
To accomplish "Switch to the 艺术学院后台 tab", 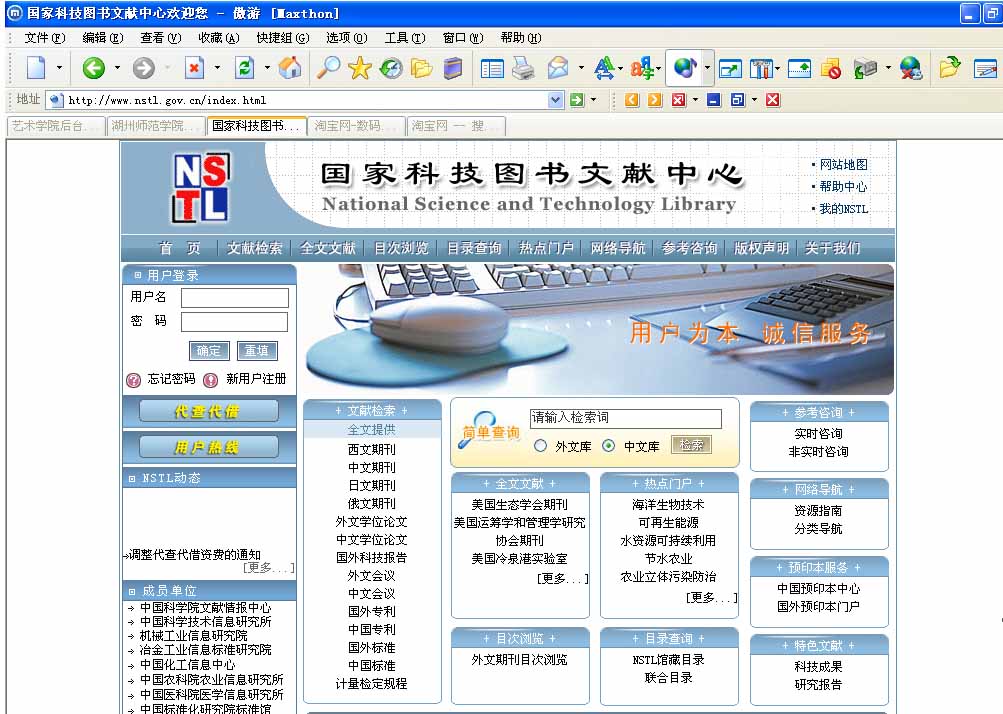I will click(x=56, y=126).
